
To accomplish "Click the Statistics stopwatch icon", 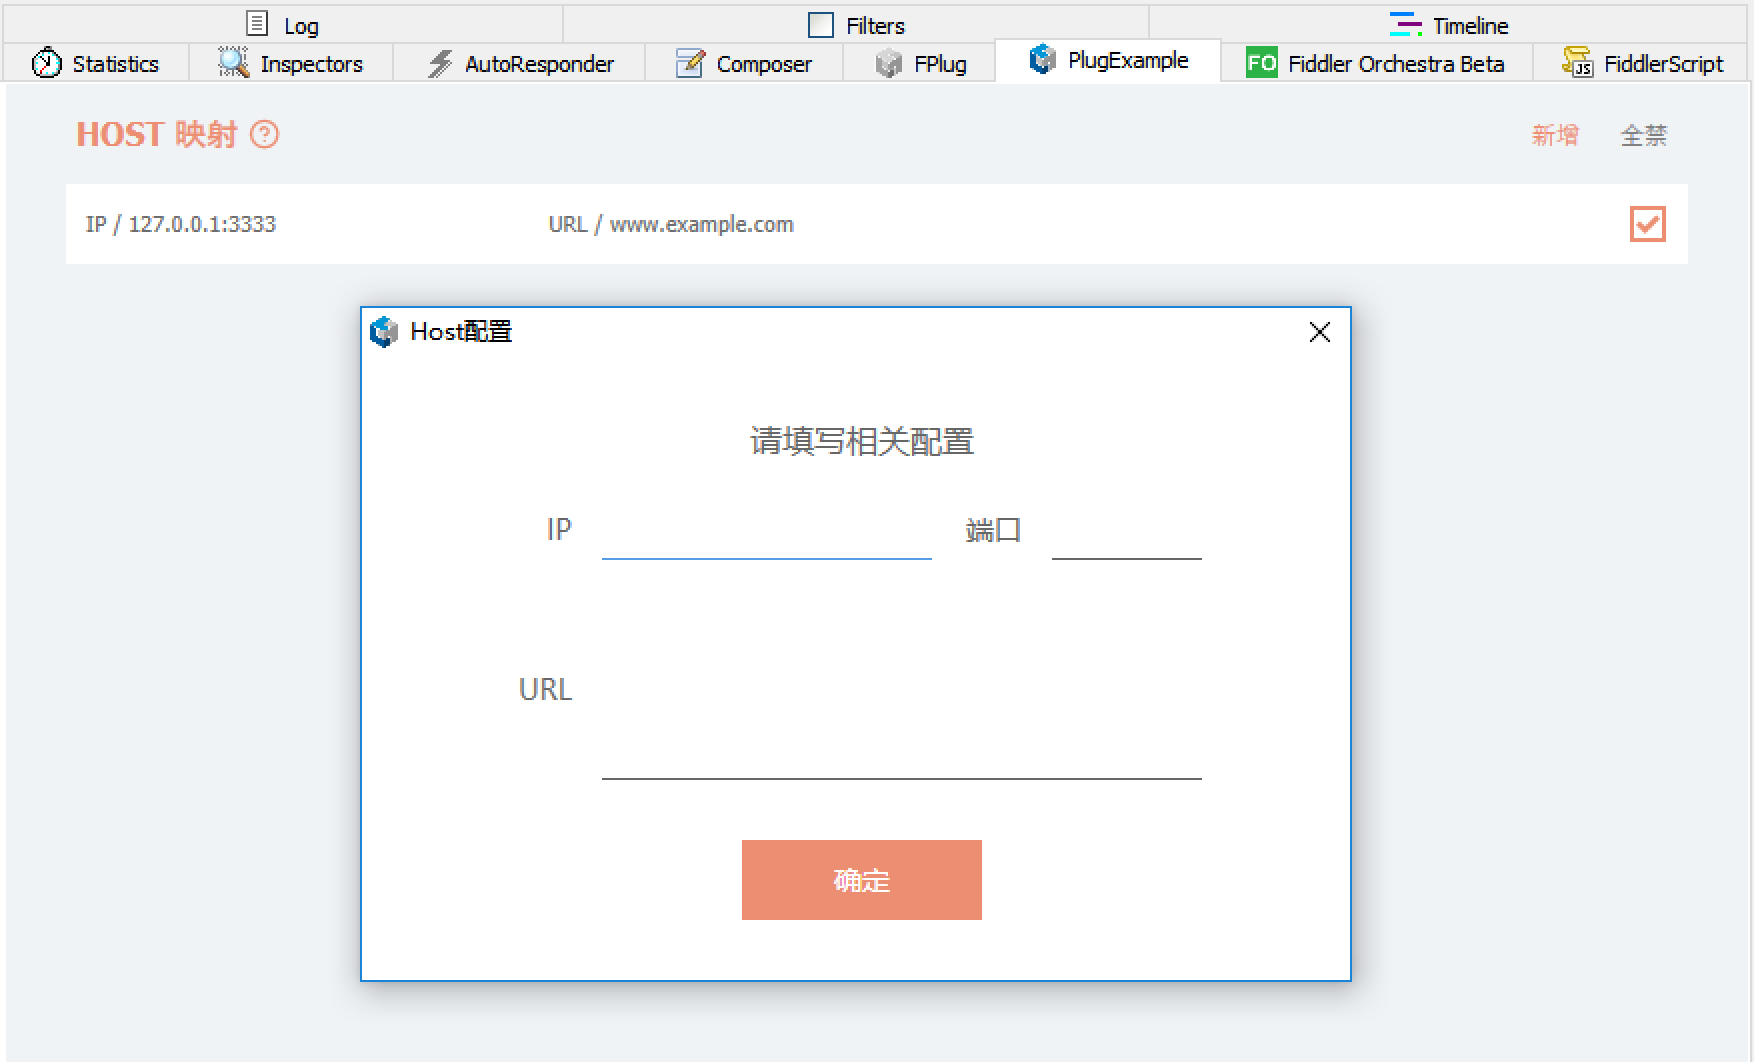I will click(x=46, y=63).
